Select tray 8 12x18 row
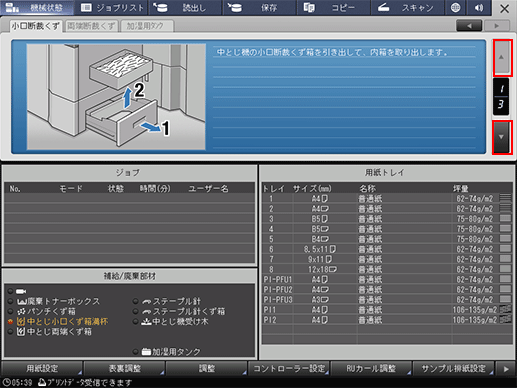 point(387,269)
